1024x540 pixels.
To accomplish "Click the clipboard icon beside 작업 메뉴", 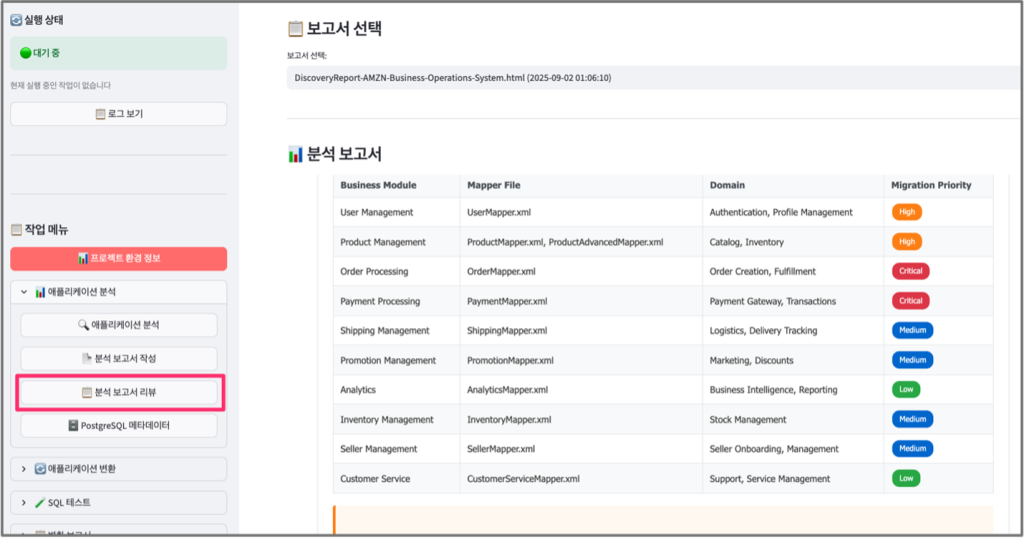I will pyautogui.click(x=16, y=229).
